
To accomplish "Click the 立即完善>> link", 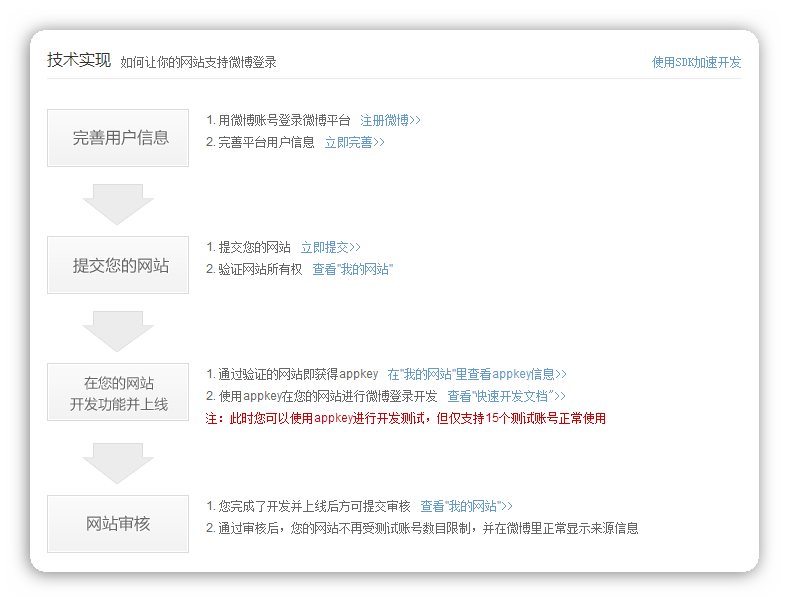I will tap(354, 142).
